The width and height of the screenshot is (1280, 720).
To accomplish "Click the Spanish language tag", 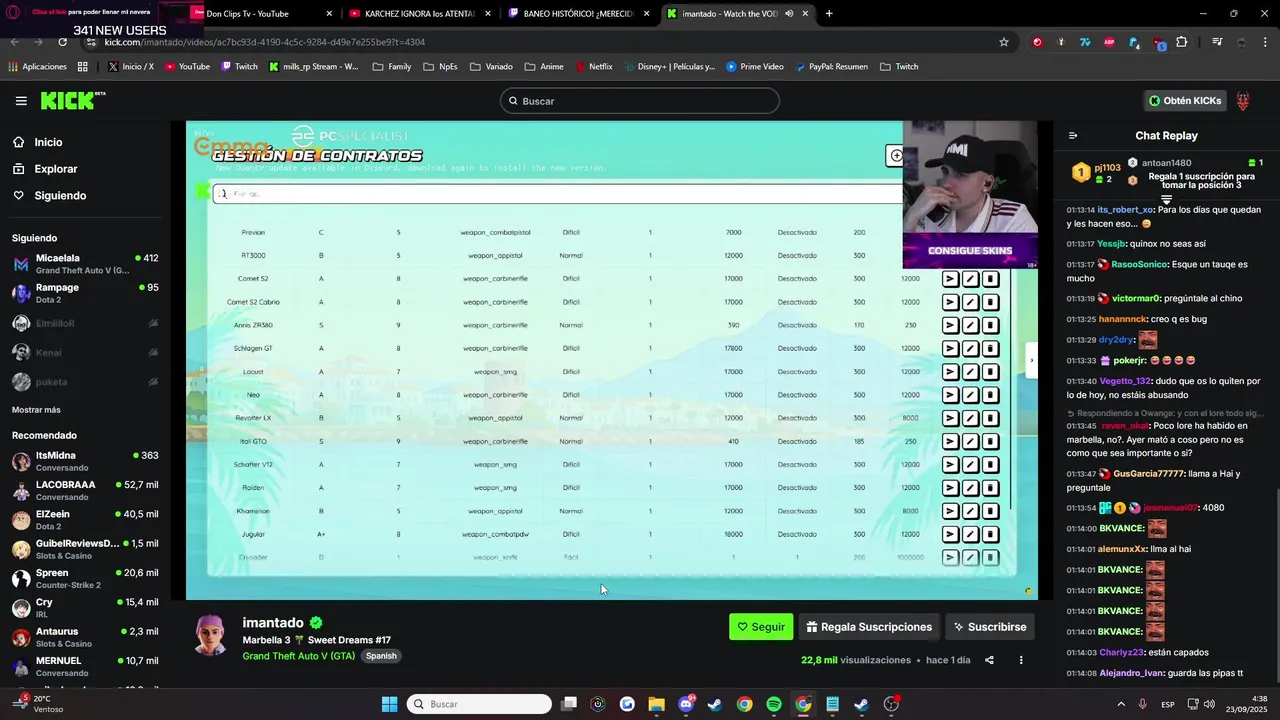I will point(381,656).
